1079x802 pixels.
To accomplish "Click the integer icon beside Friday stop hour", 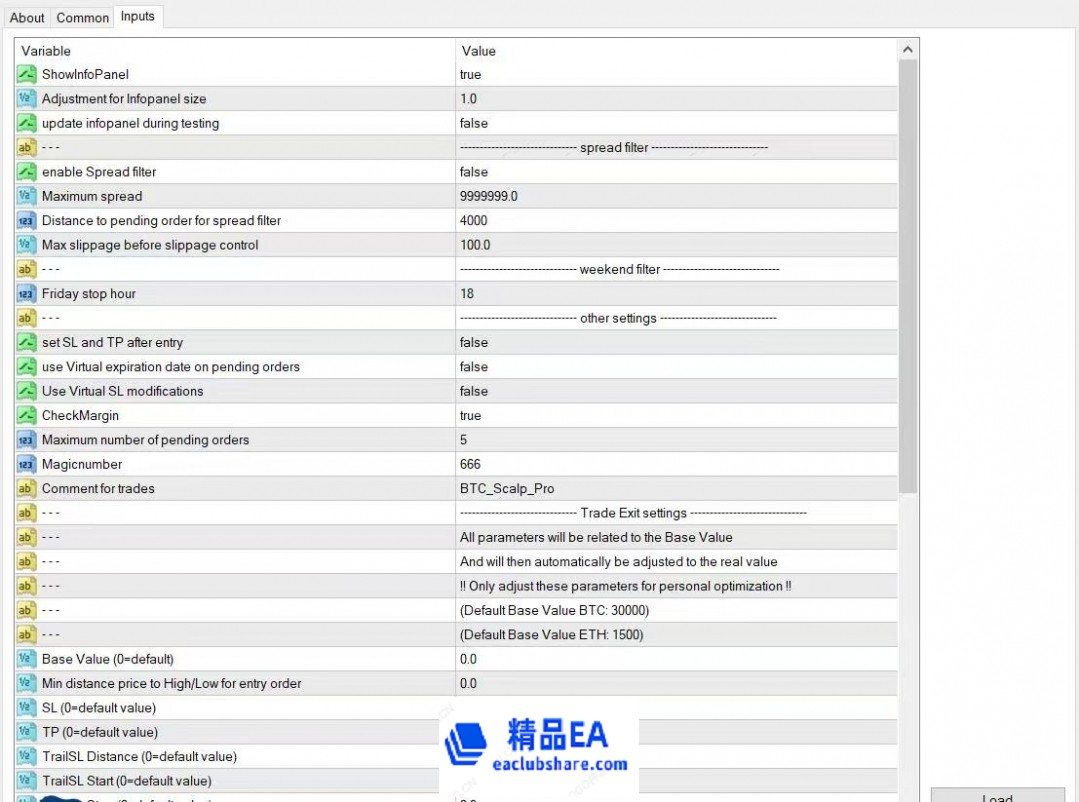I will [26, 294].
